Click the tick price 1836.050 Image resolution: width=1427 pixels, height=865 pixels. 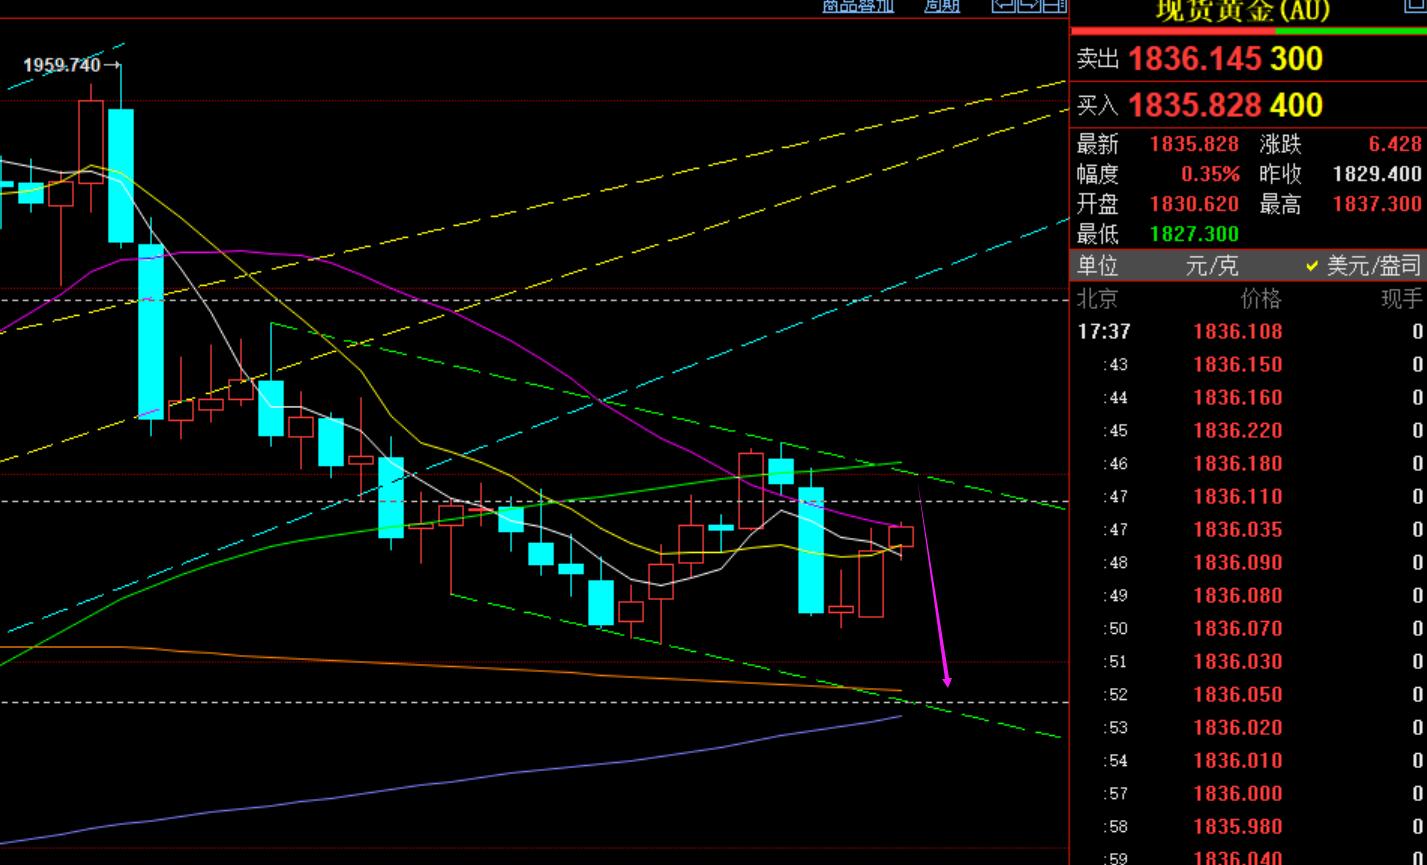pos(1238,694)
